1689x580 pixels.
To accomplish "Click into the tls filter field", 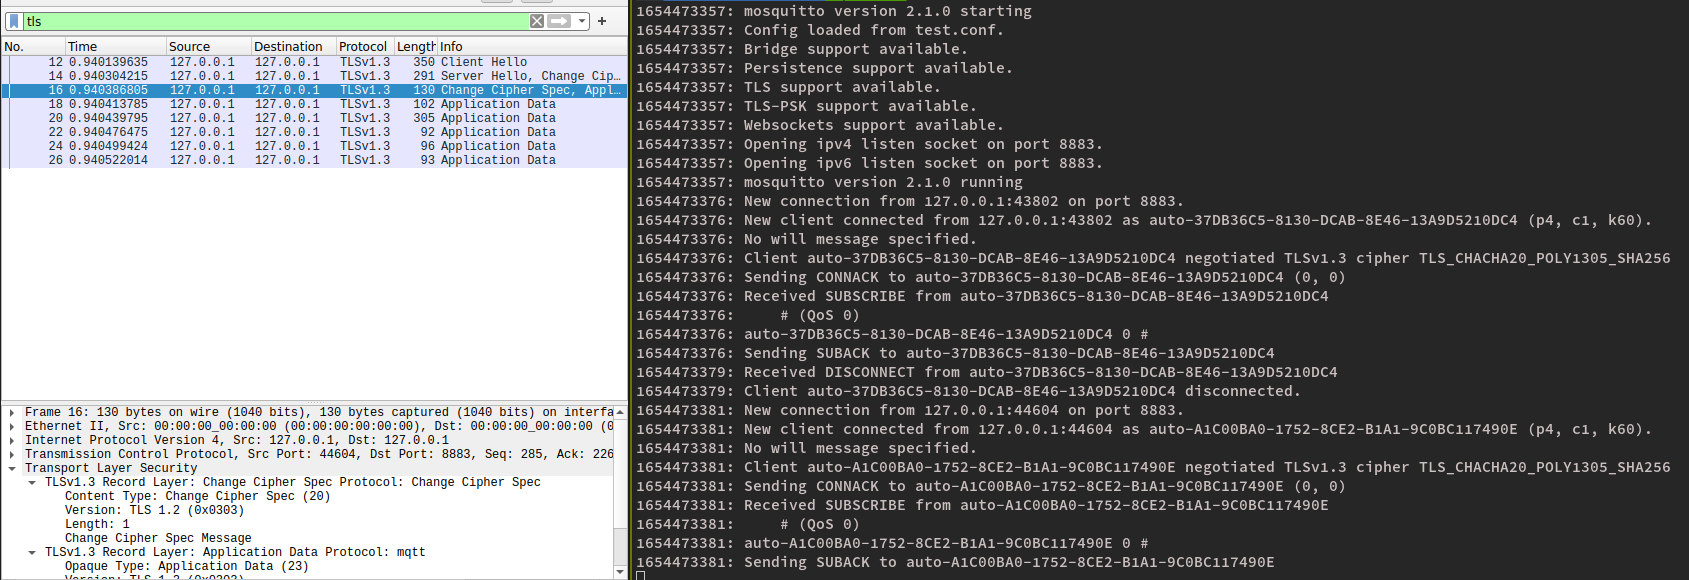I will [275, 21].
